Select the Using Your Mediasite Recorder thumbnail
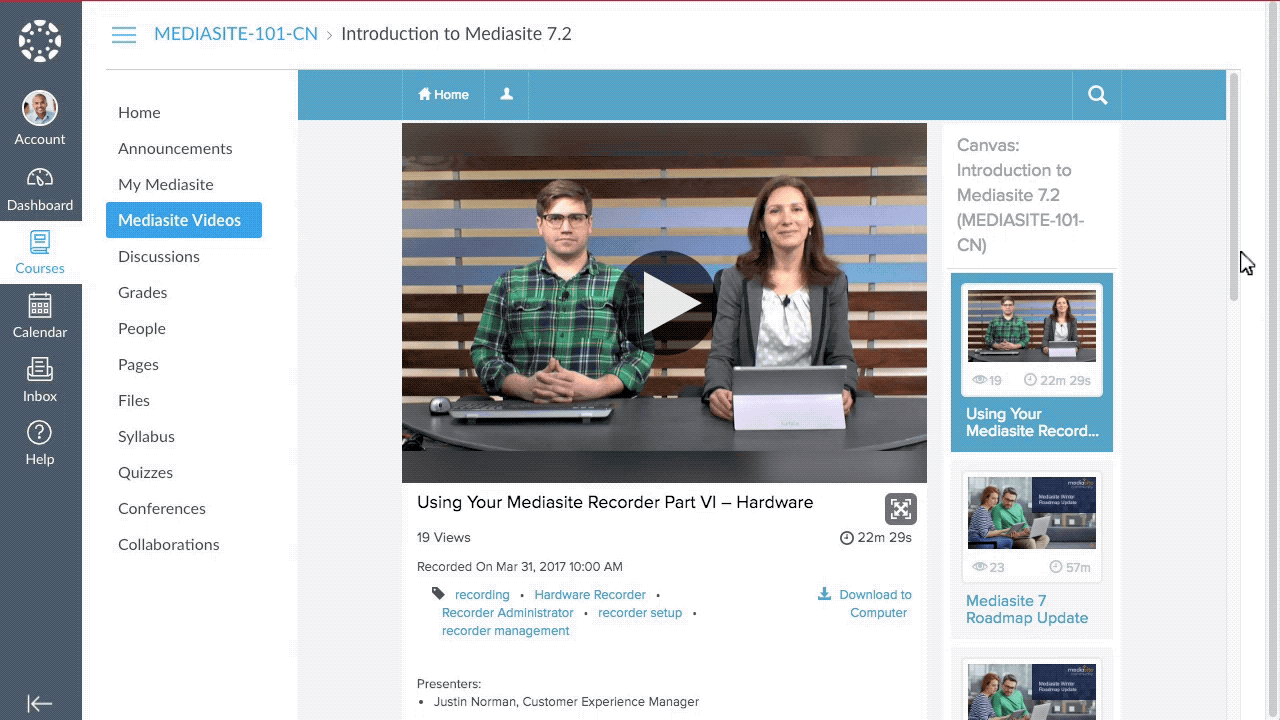This screenshot has height=720, width=1280. click(x=1032, y=326)
